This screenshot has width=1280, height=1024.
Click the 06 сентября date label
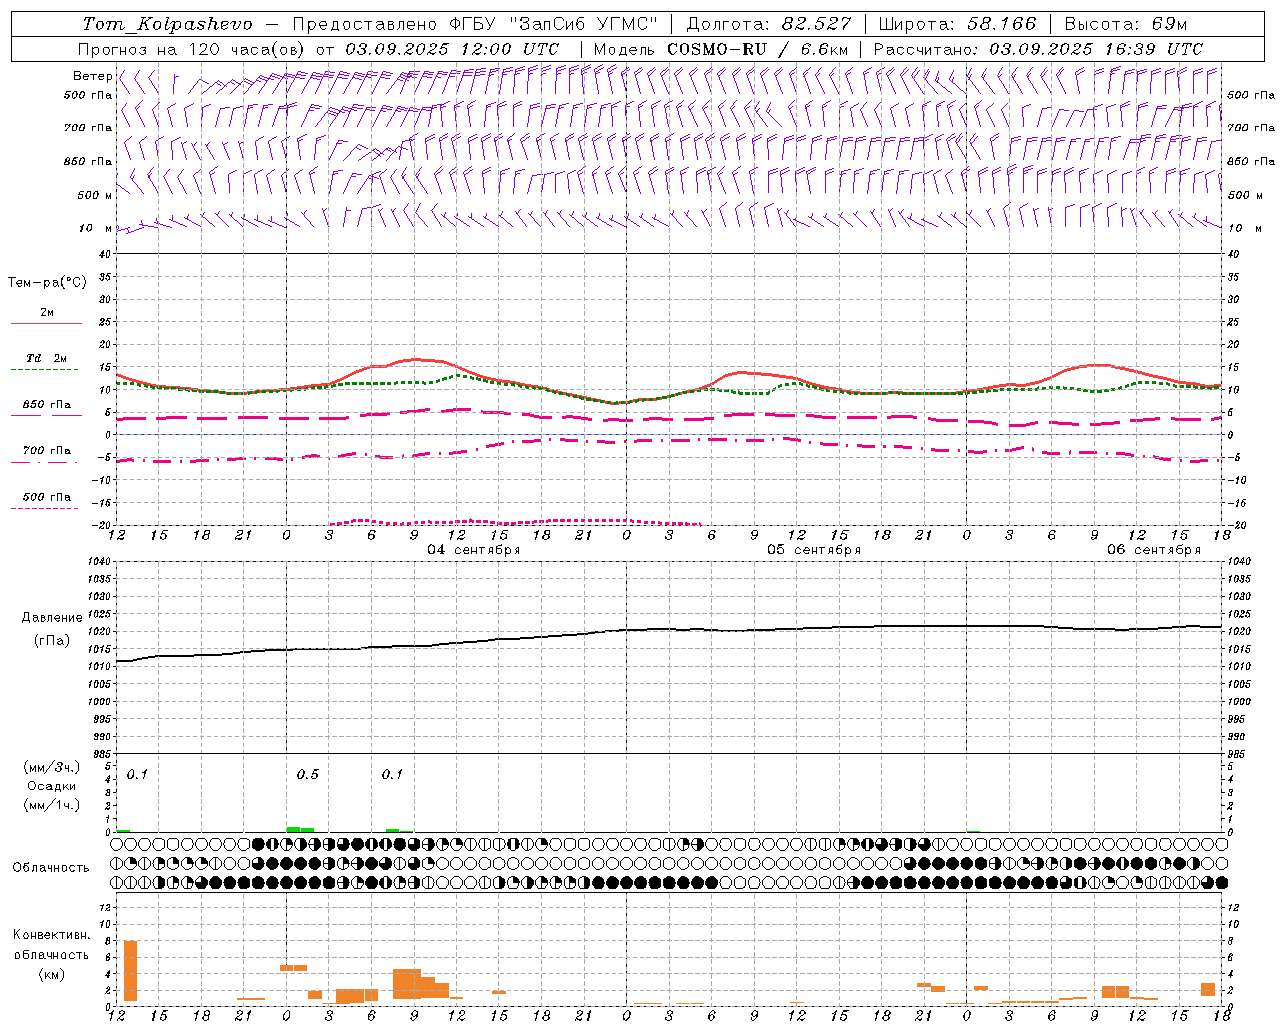(x=1154, y=550)
